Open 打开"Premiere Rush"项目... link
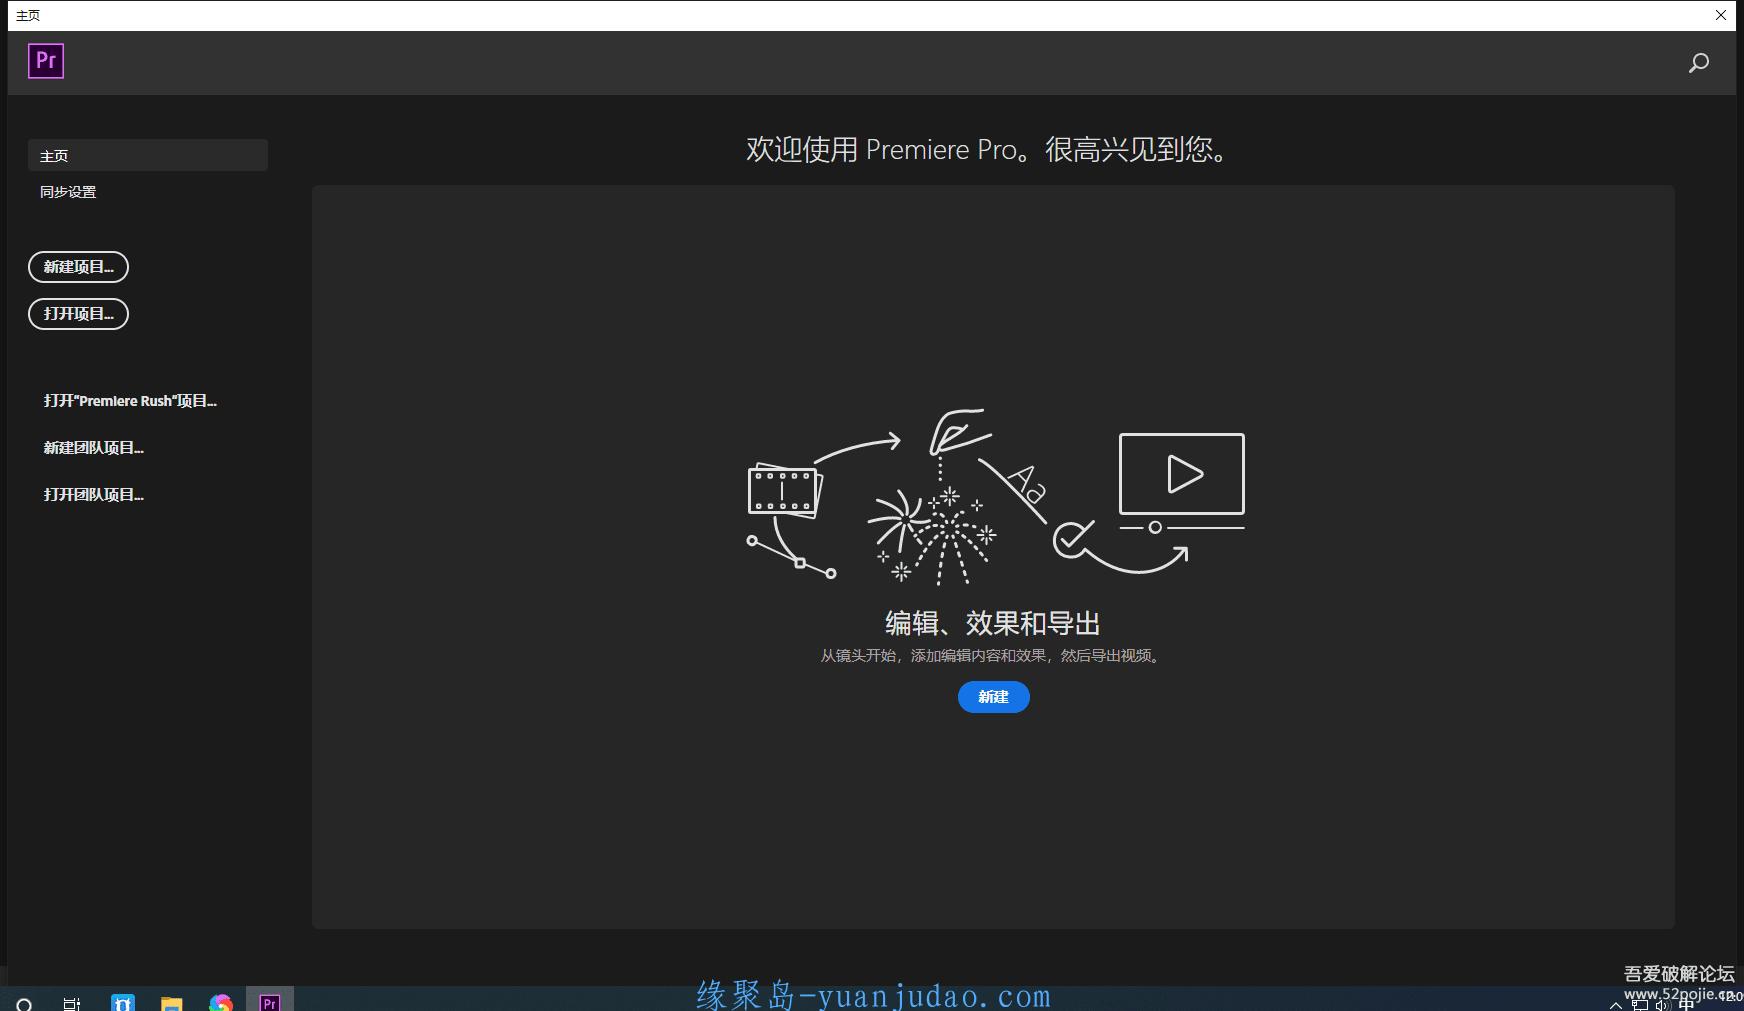 click(x=130, y=400)
